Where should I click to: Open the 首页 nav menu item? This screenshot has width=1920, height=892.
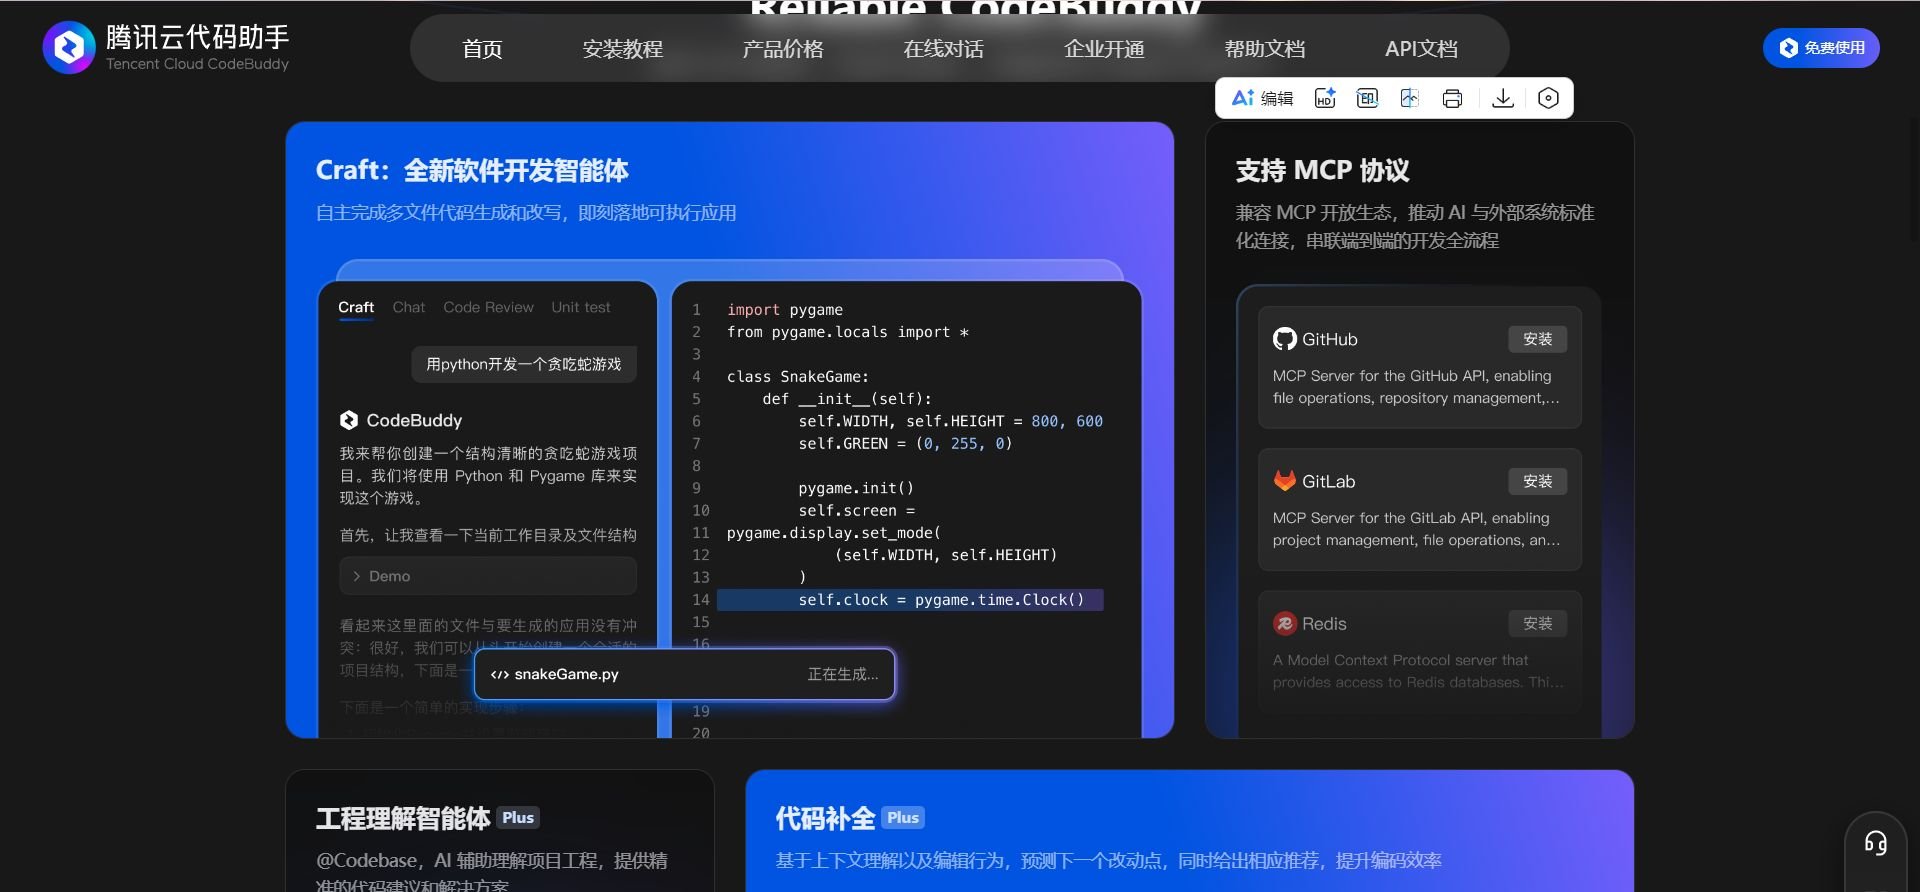[482, 49]
